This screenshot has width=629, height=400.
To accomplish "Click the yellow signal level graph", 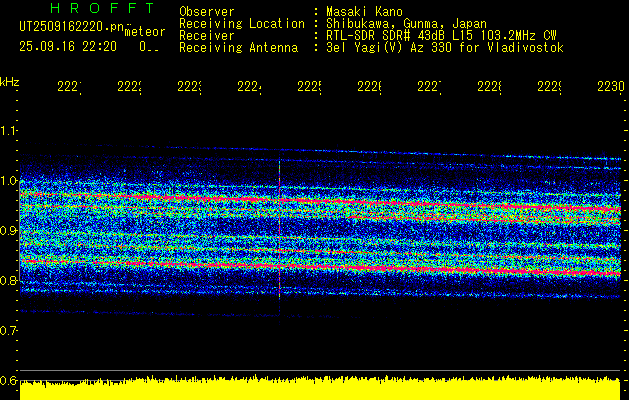I will tap(320, 388).
